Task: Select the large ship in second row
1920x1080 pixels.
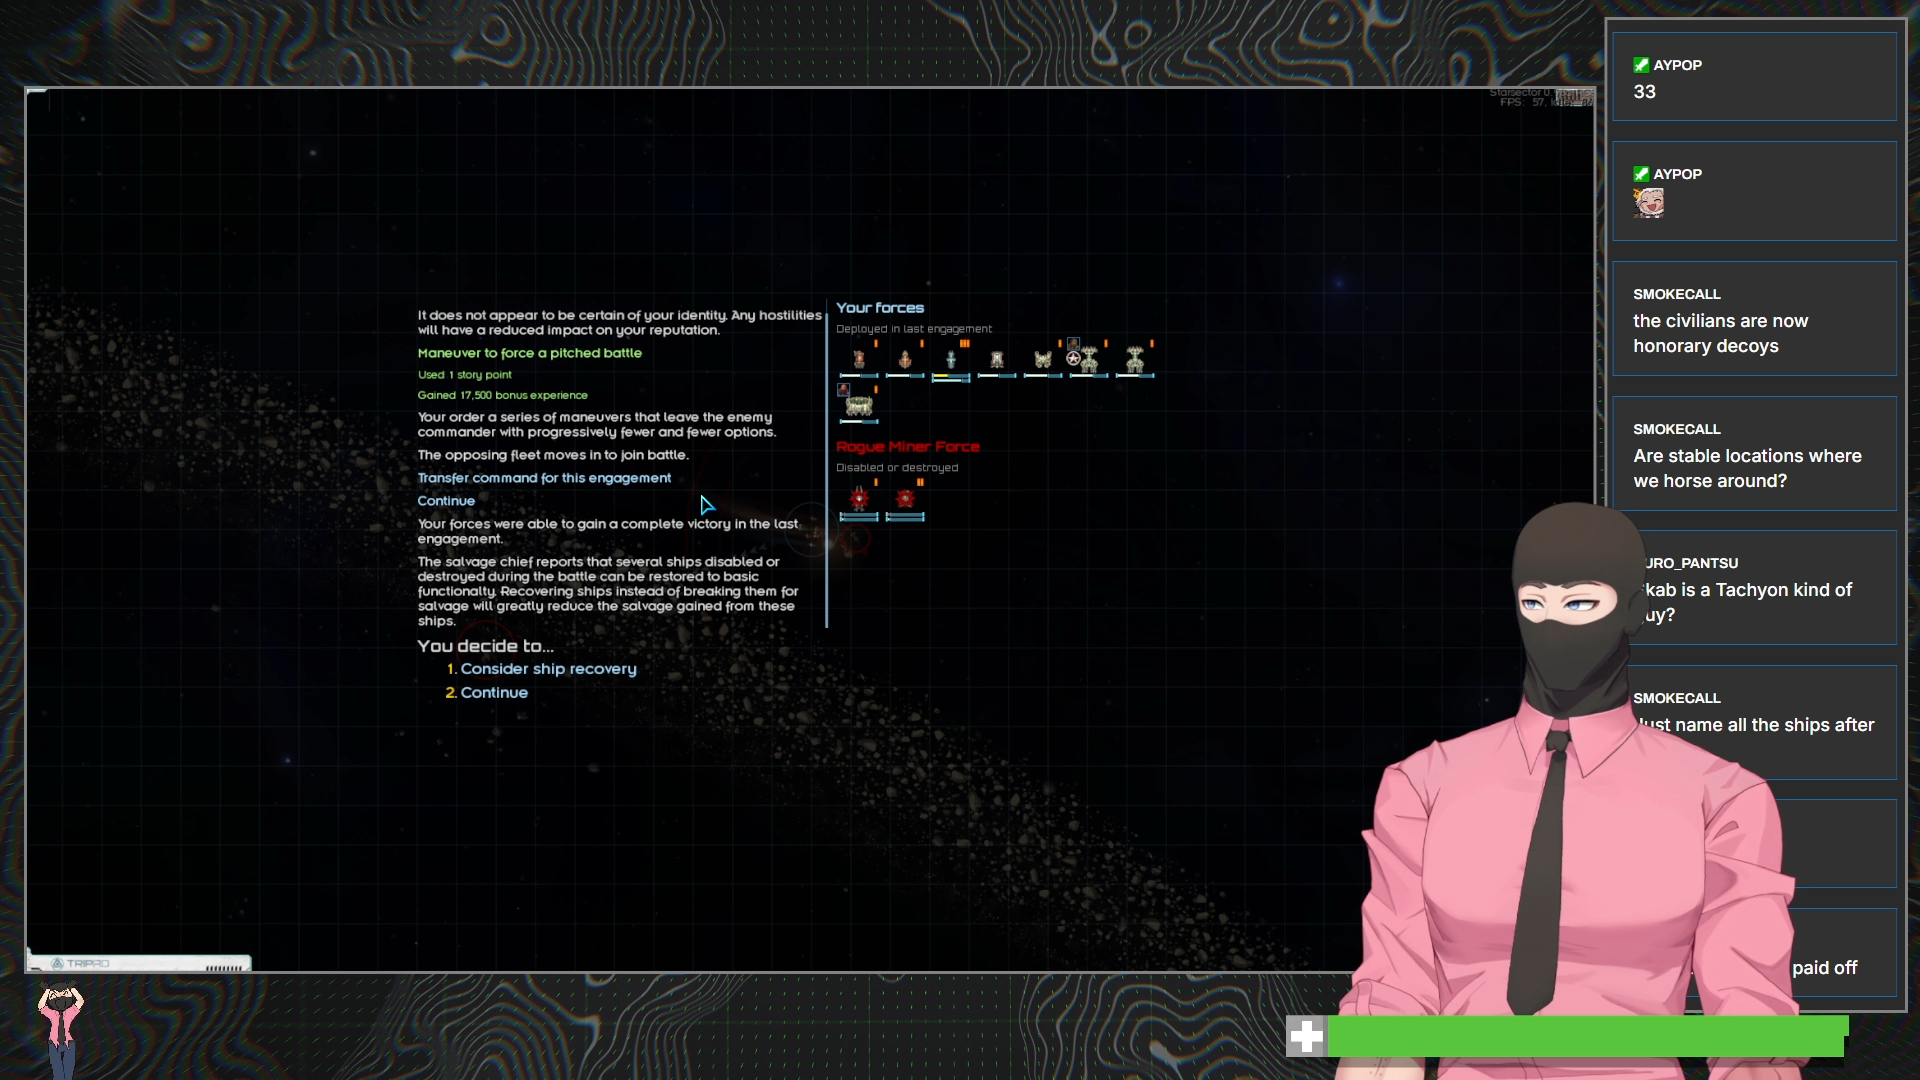Action: coord(859,406)
